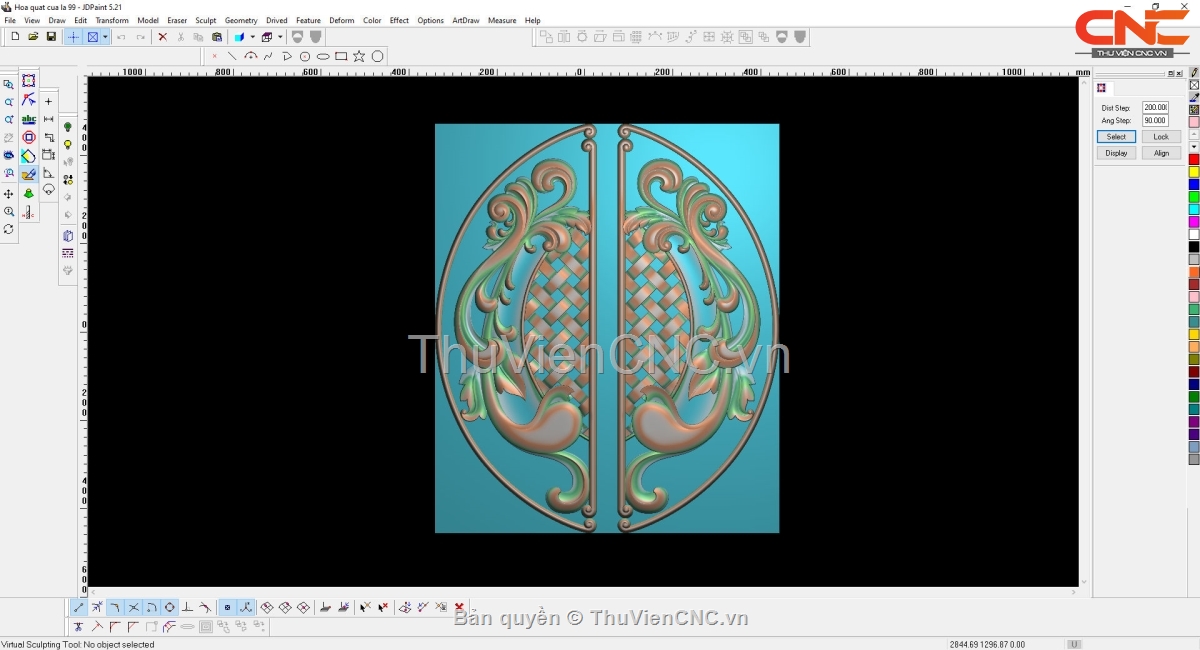Save the file with the floppy disk icon
Image resolution: width=1200 pixels, height=650 pixels.
pos(51,37)
